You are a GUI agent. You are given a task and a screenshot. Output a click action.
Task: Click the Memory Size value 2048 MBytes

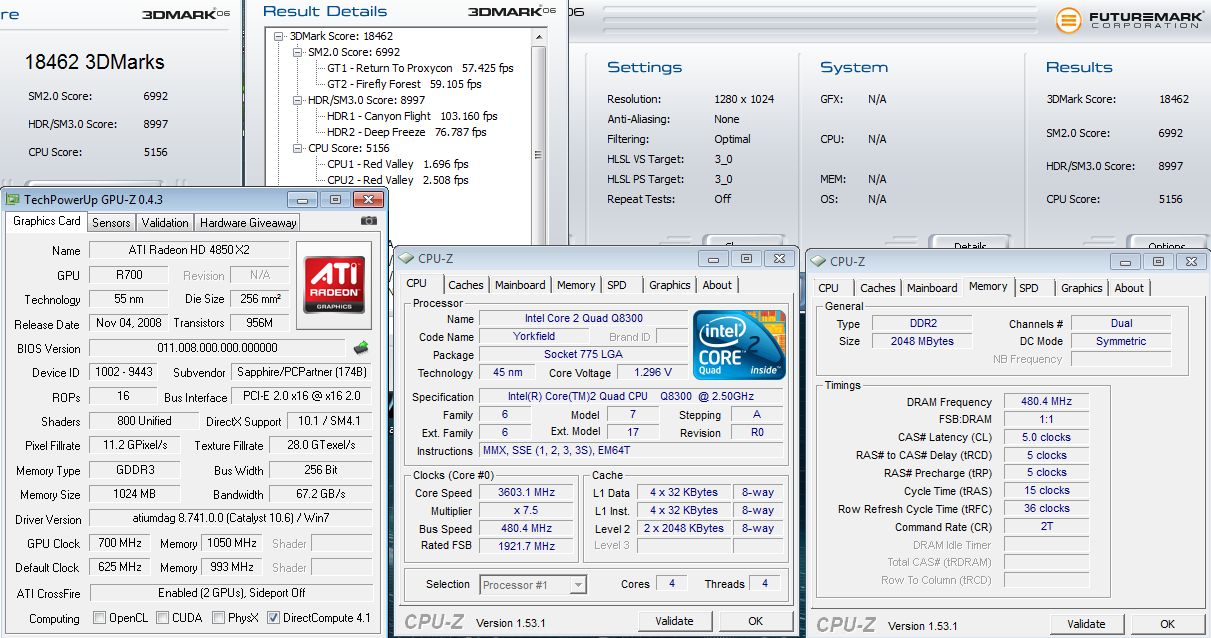click(x=921, y=341)
